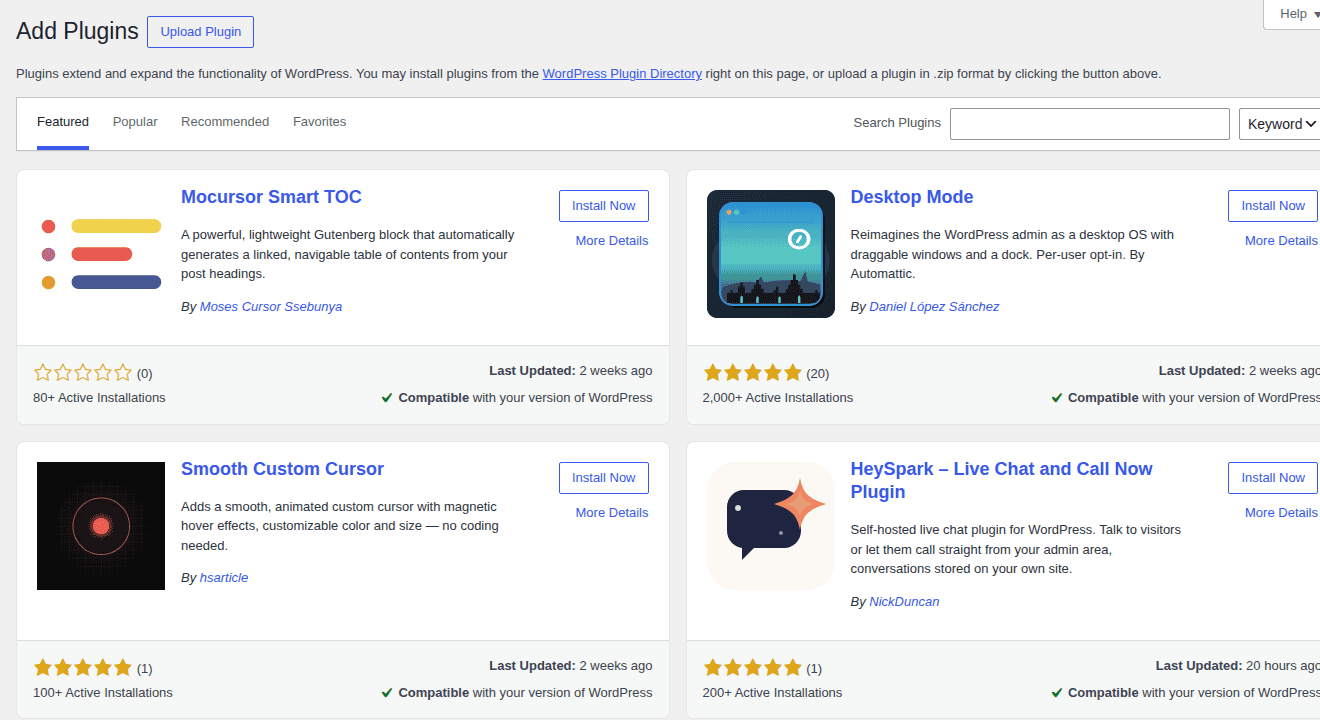Open the Smooth Custom Cursor title link
The height and width of the screenshot is (720, 1320).
pyautogui.click(x=282, y=469)
